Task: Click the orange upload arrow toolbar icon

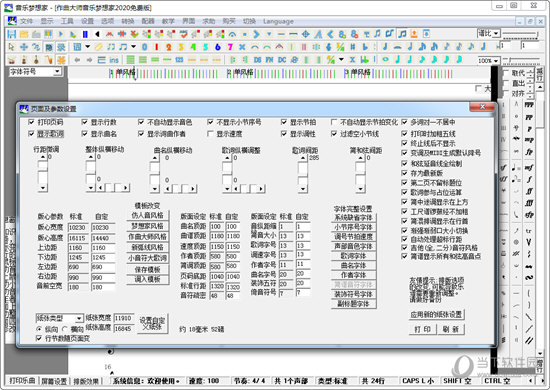Action: click(x=414, y=34)
